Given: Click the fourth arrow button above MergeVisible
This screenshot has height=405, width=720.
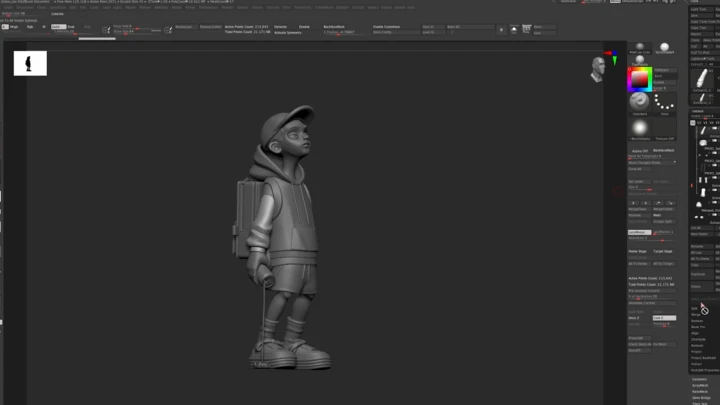Looking at the screenshot, I should [670, 203].
